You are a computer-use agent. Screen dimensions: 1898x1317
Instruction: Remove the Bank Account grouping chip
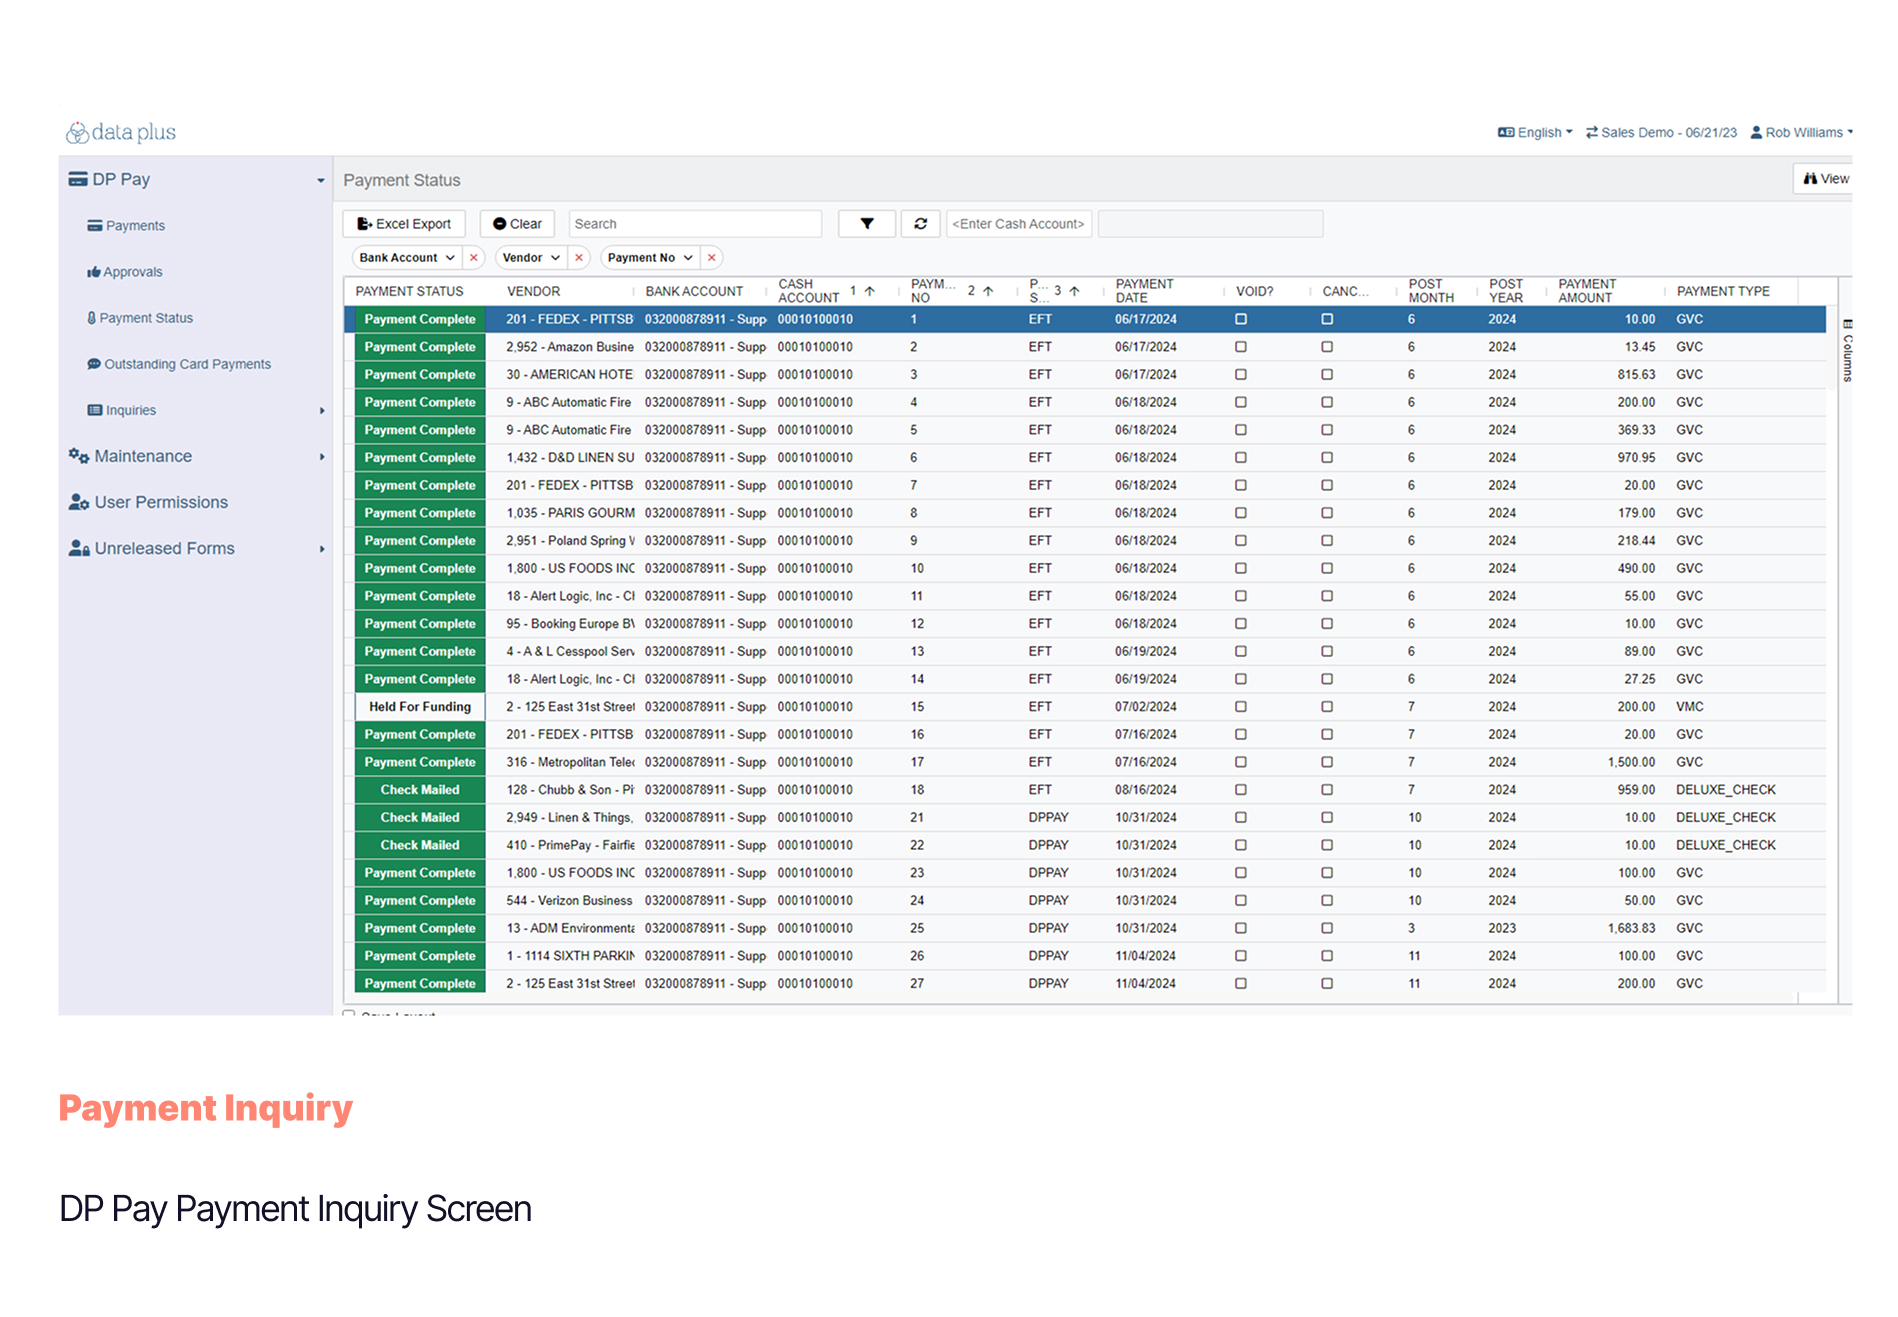(474, 258)
